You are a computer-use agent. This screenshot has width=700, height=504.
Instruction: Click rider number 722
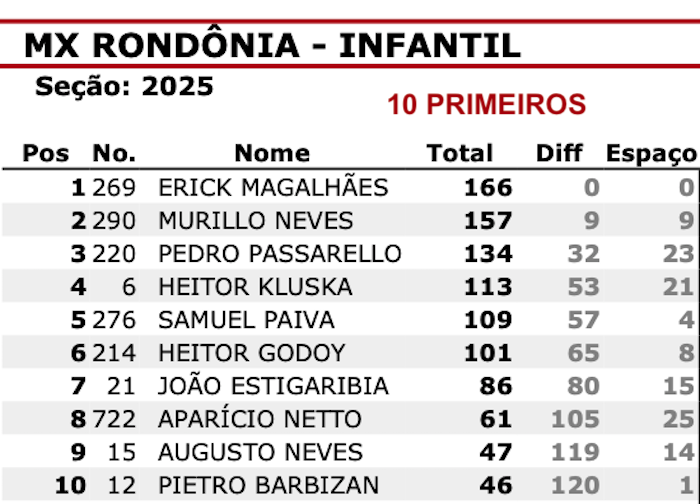[x=115, y=419]
